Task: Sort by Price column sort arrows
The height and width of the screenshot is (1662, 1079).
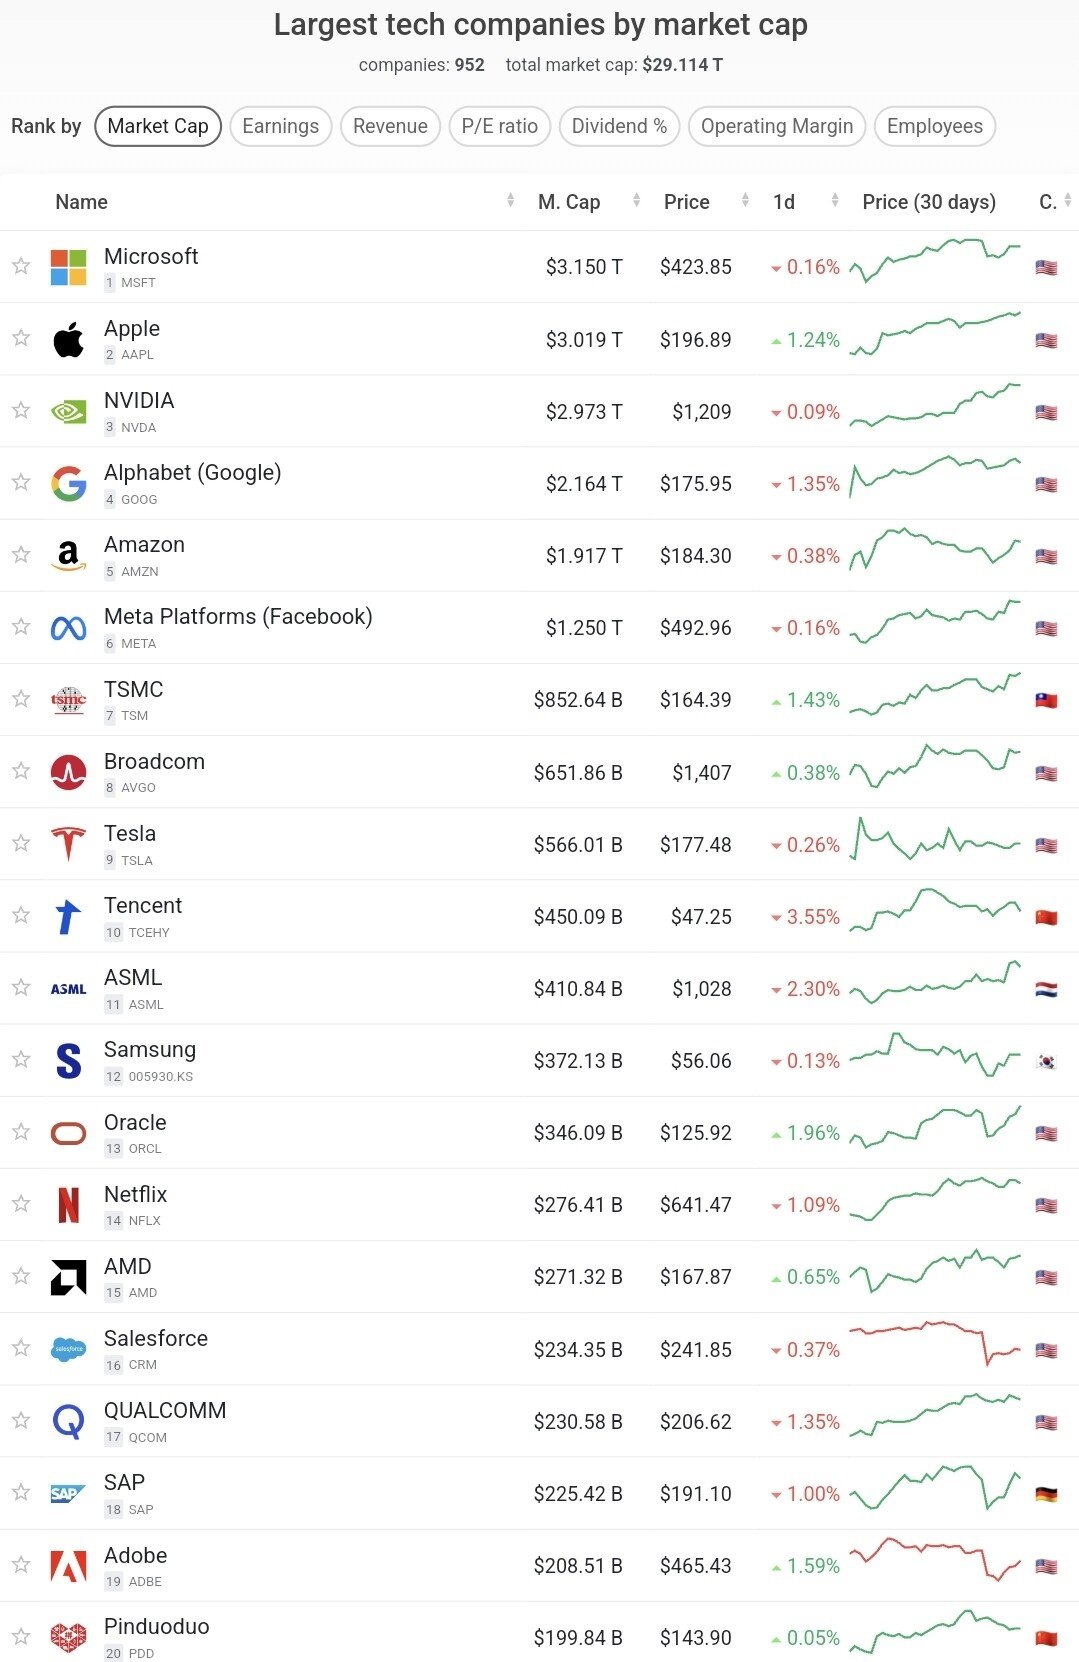Action: [745, 201]
